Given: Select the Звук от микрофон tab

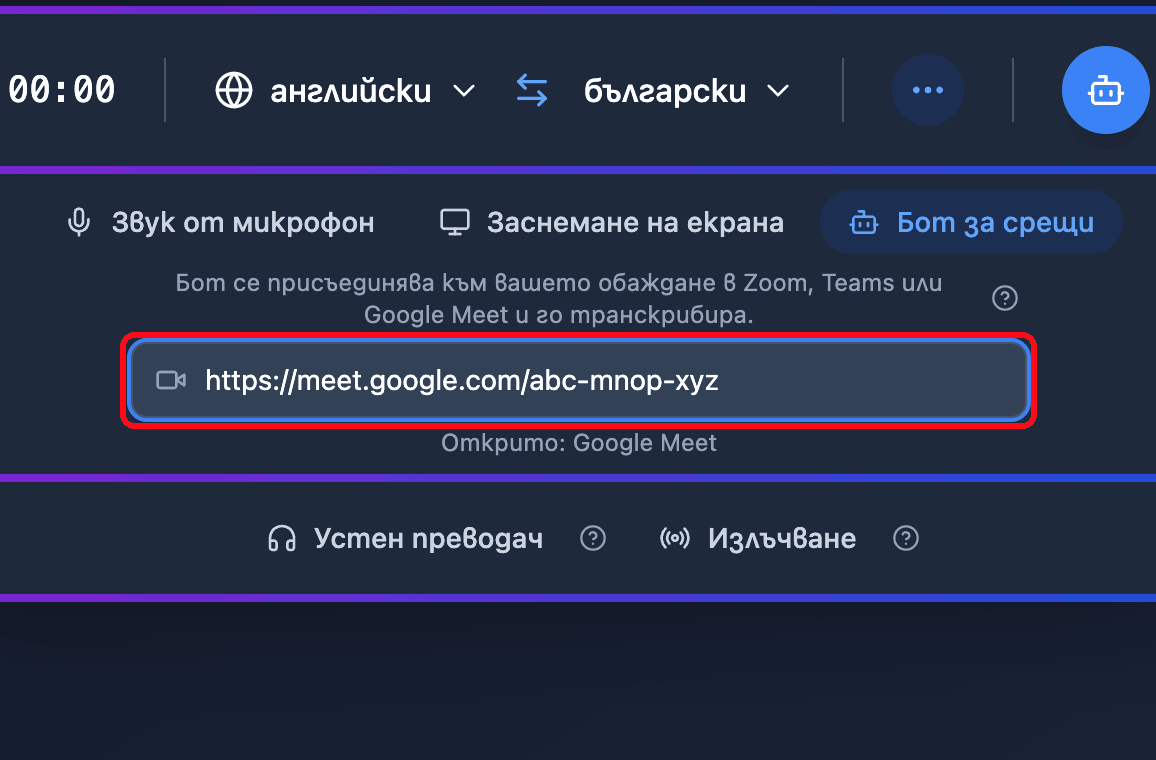Looking at the screenshot, I should pos(220,222).
